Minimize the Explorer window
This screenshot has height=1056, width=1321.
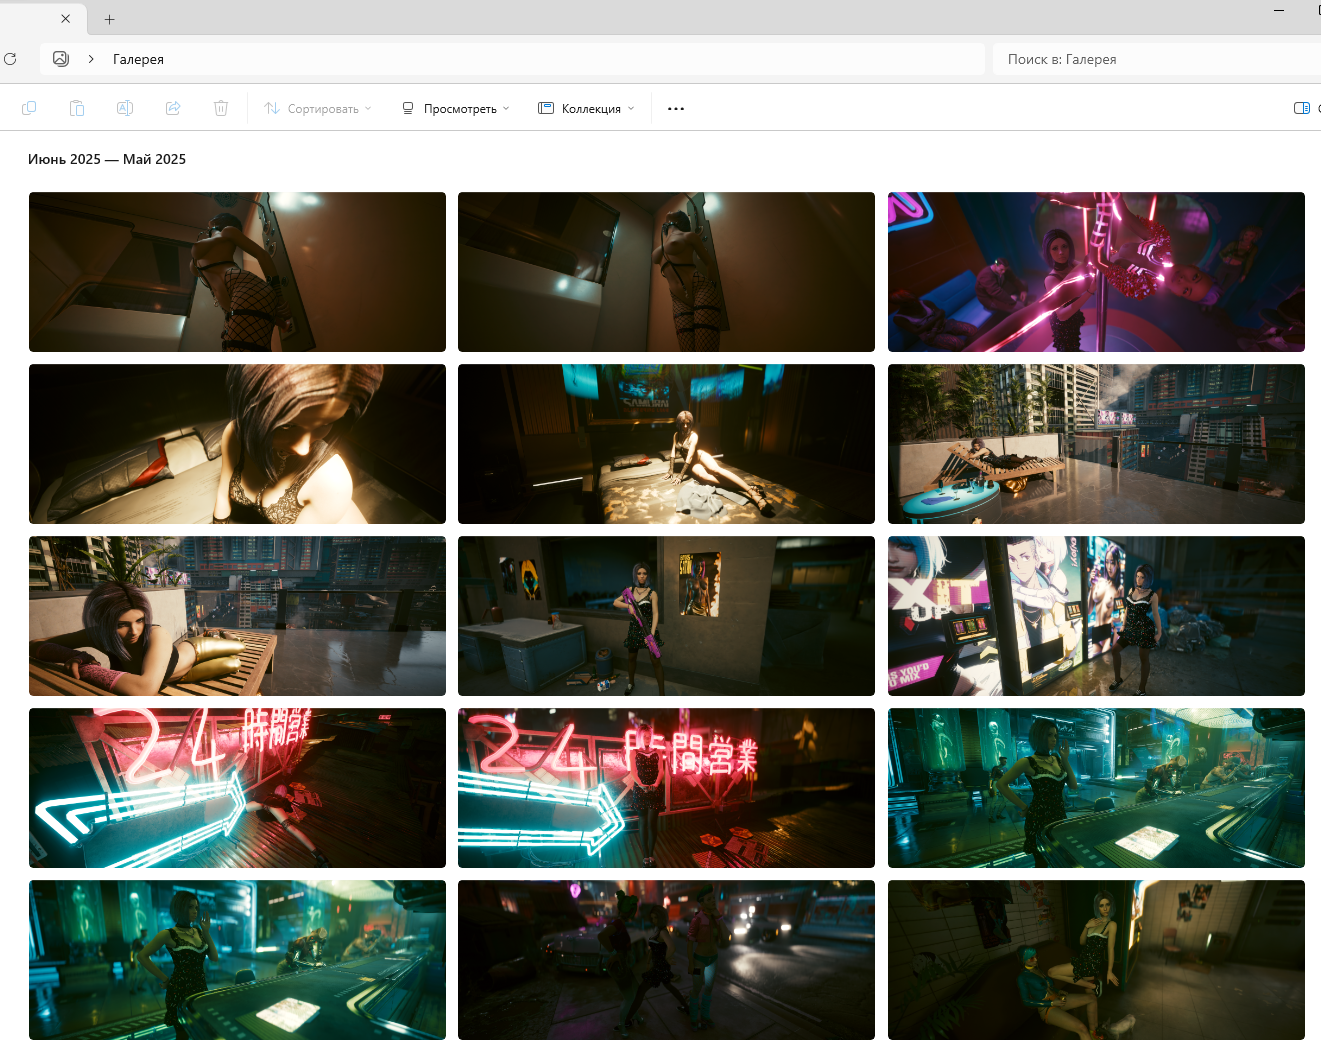click(1279, 10)
